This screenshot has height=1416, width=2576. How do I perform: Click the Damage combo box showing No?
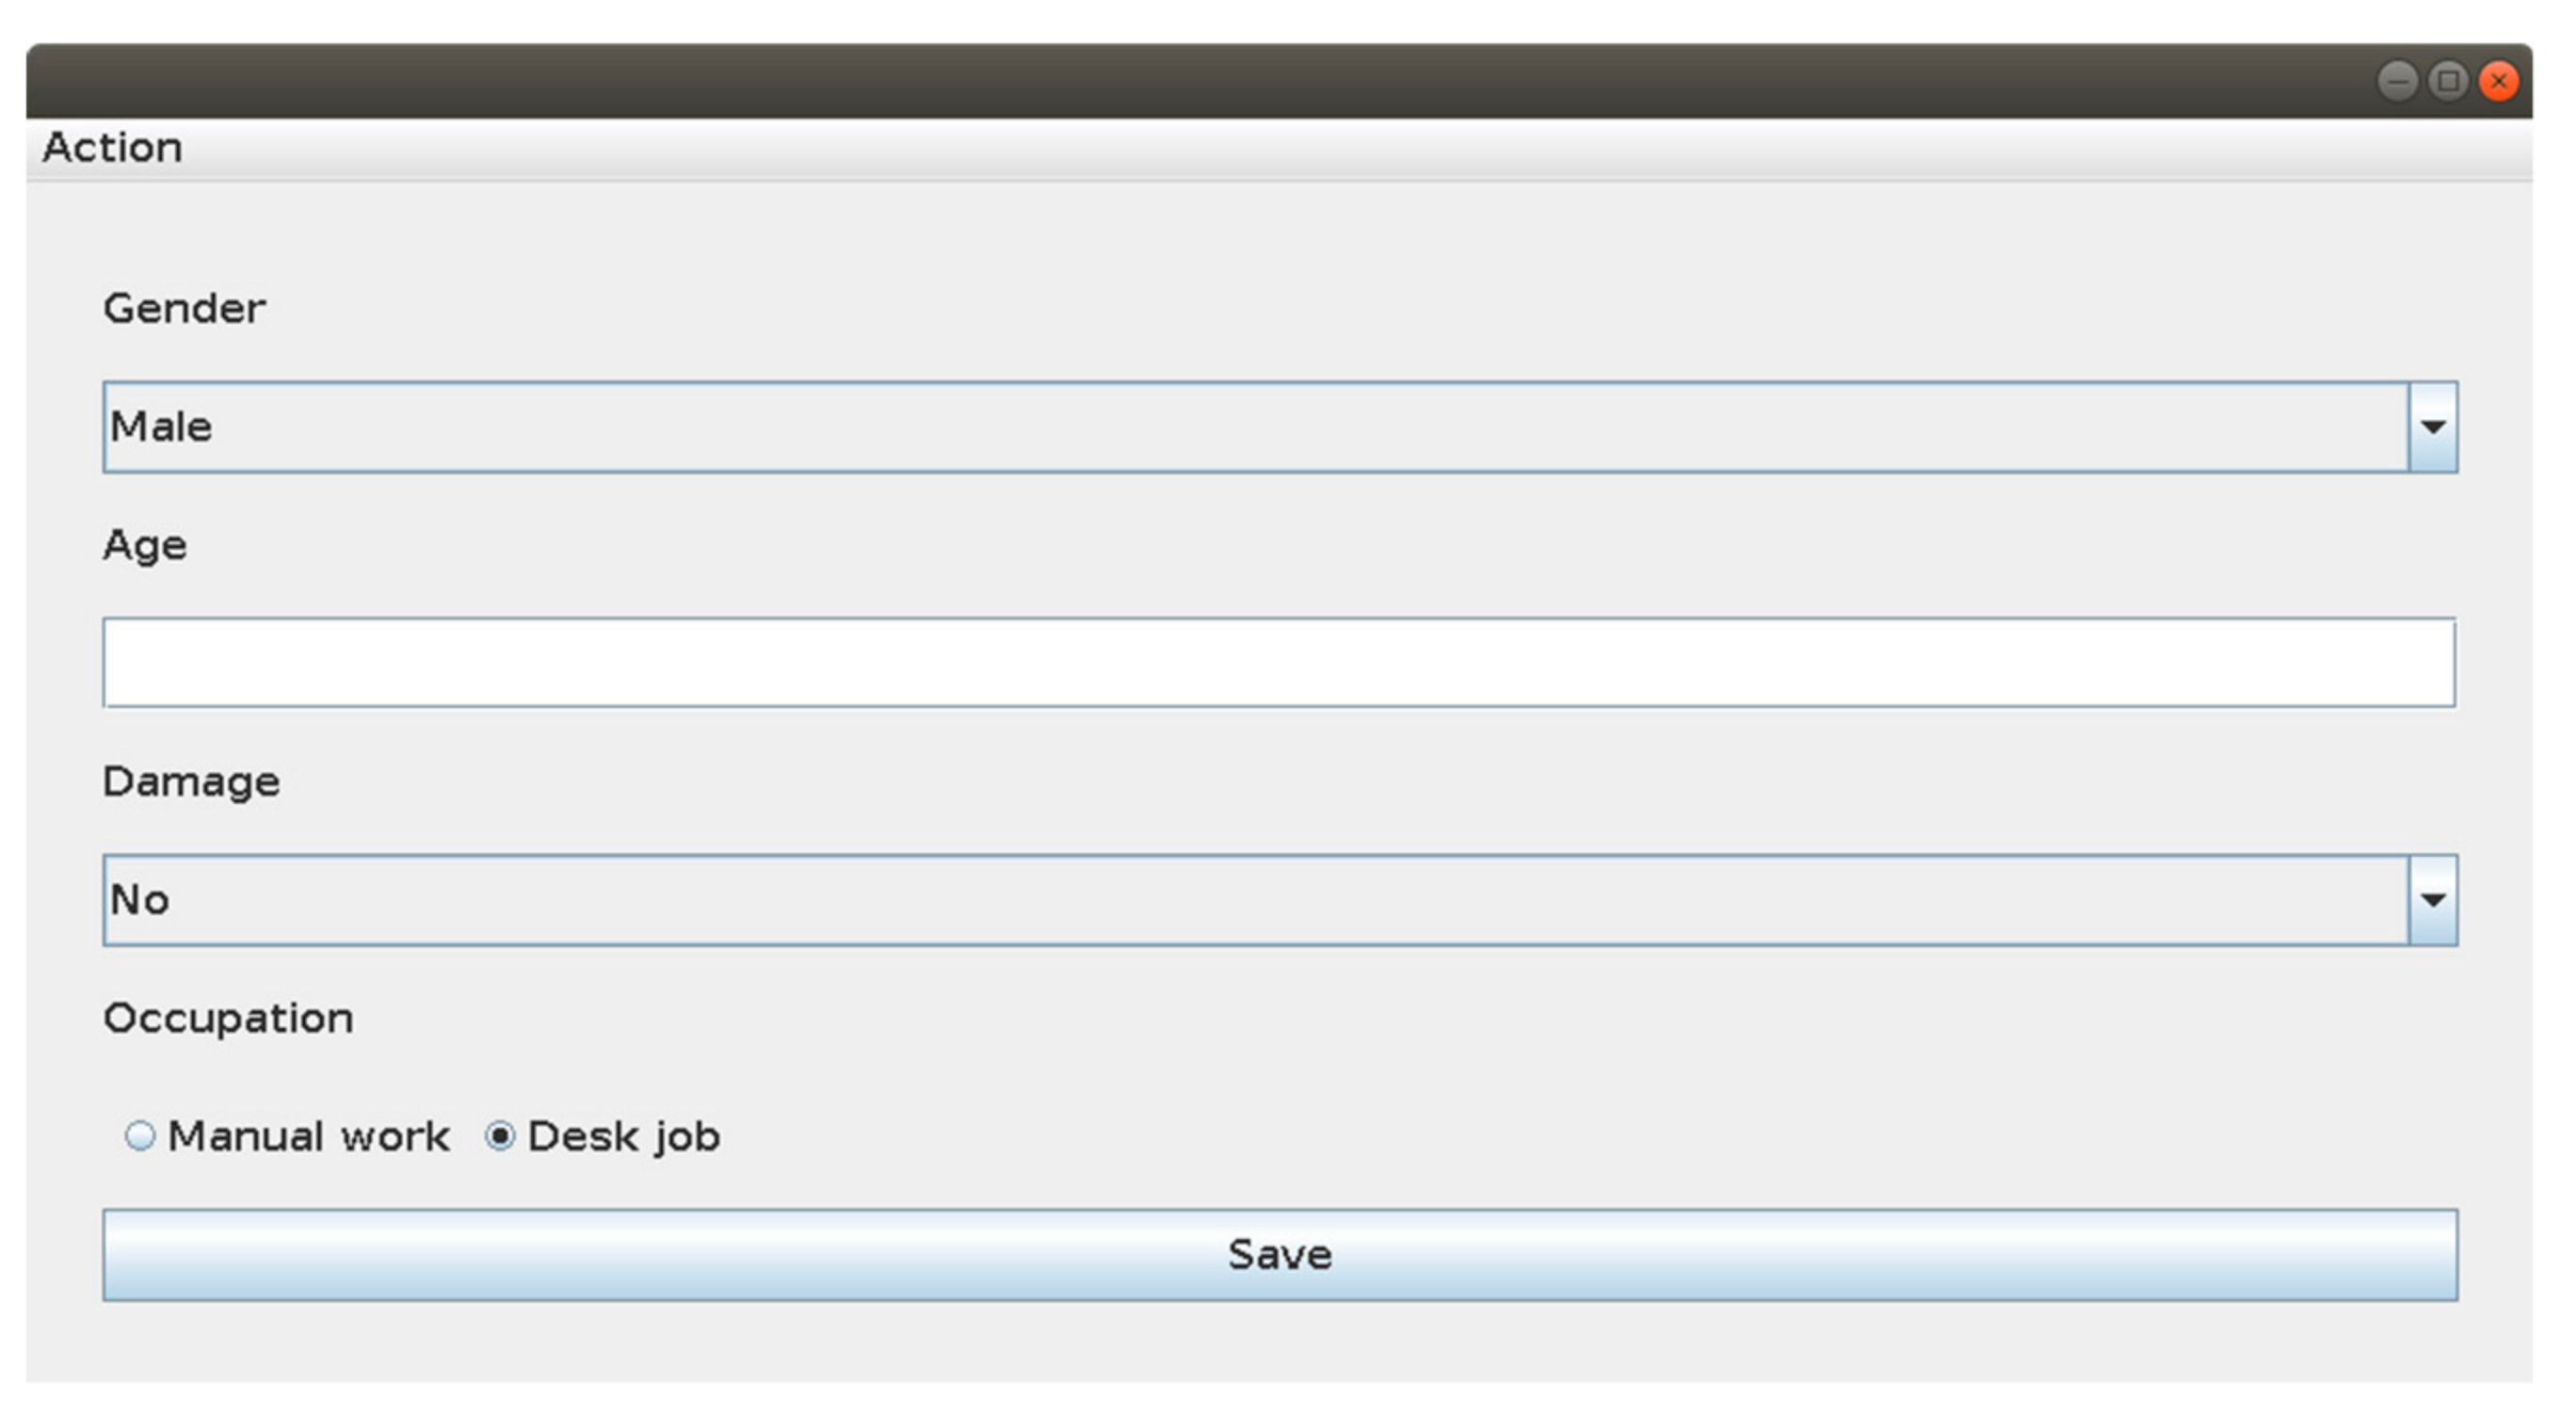point(1255,900)
